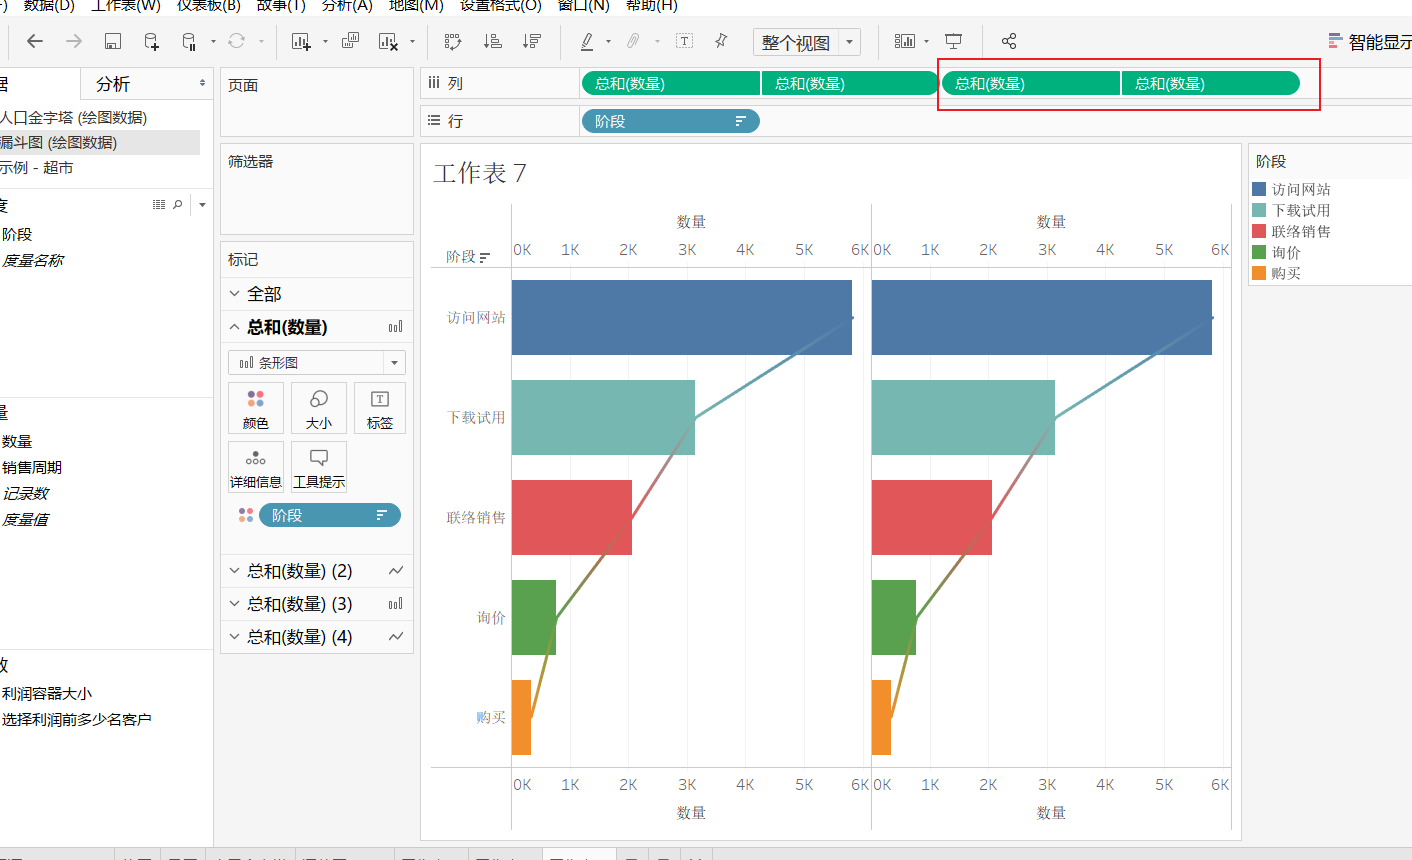1412x860 pixels.
Task: Open dimensions header dropdown arrow
Action: tap(202, 204)
